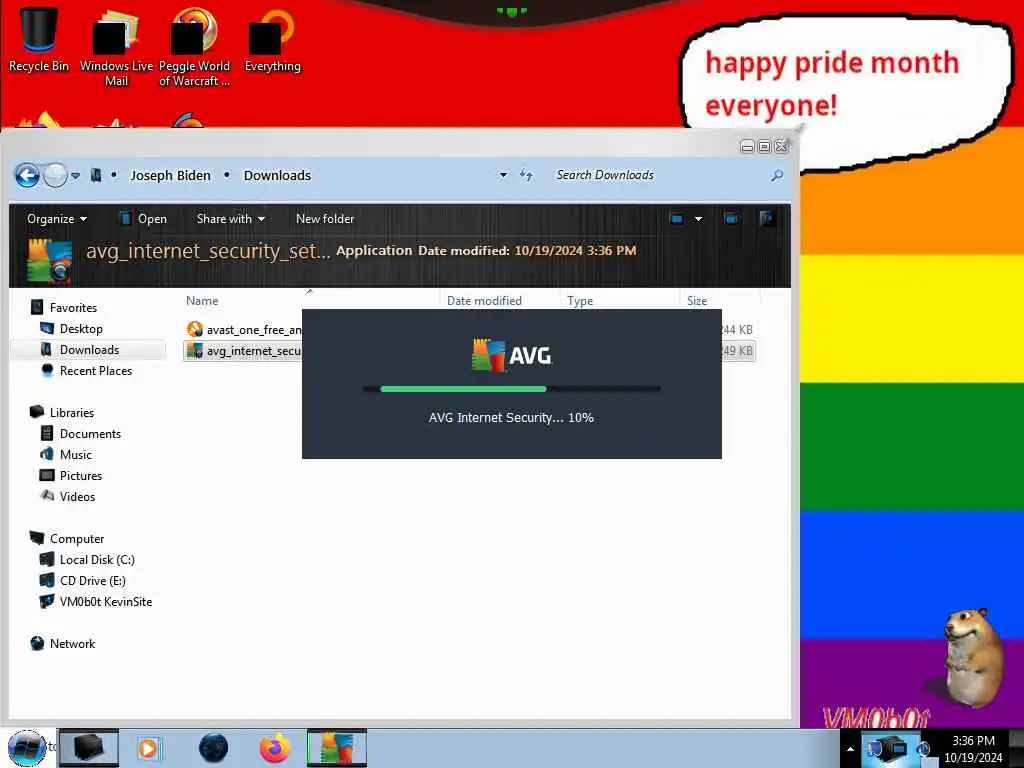1024x768 pixels.
Task: Open Recent Places under Favorites
Action: 87,370
